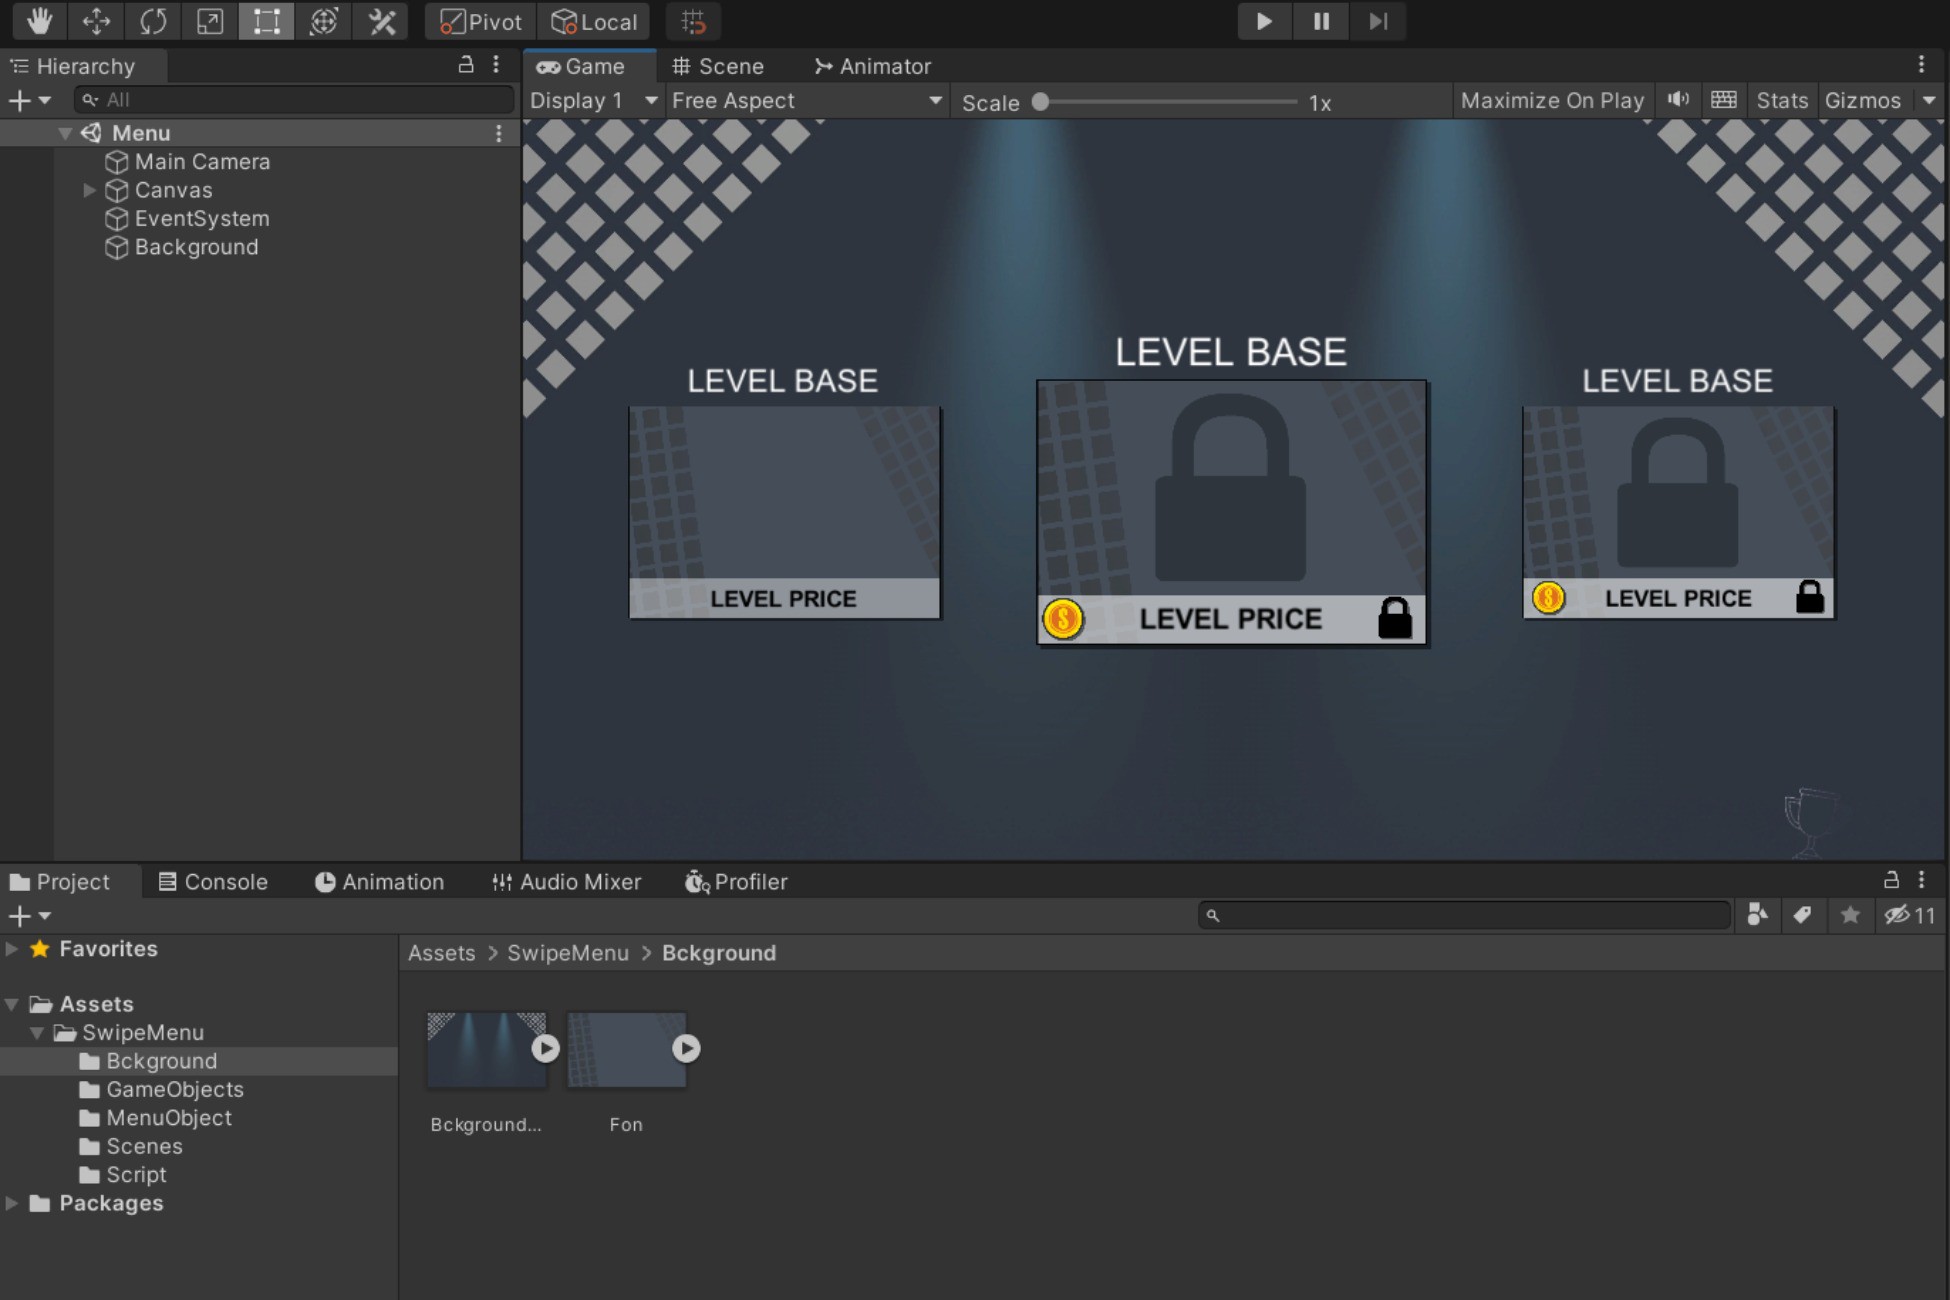Toggle Local coordinate space

[594, 21]
